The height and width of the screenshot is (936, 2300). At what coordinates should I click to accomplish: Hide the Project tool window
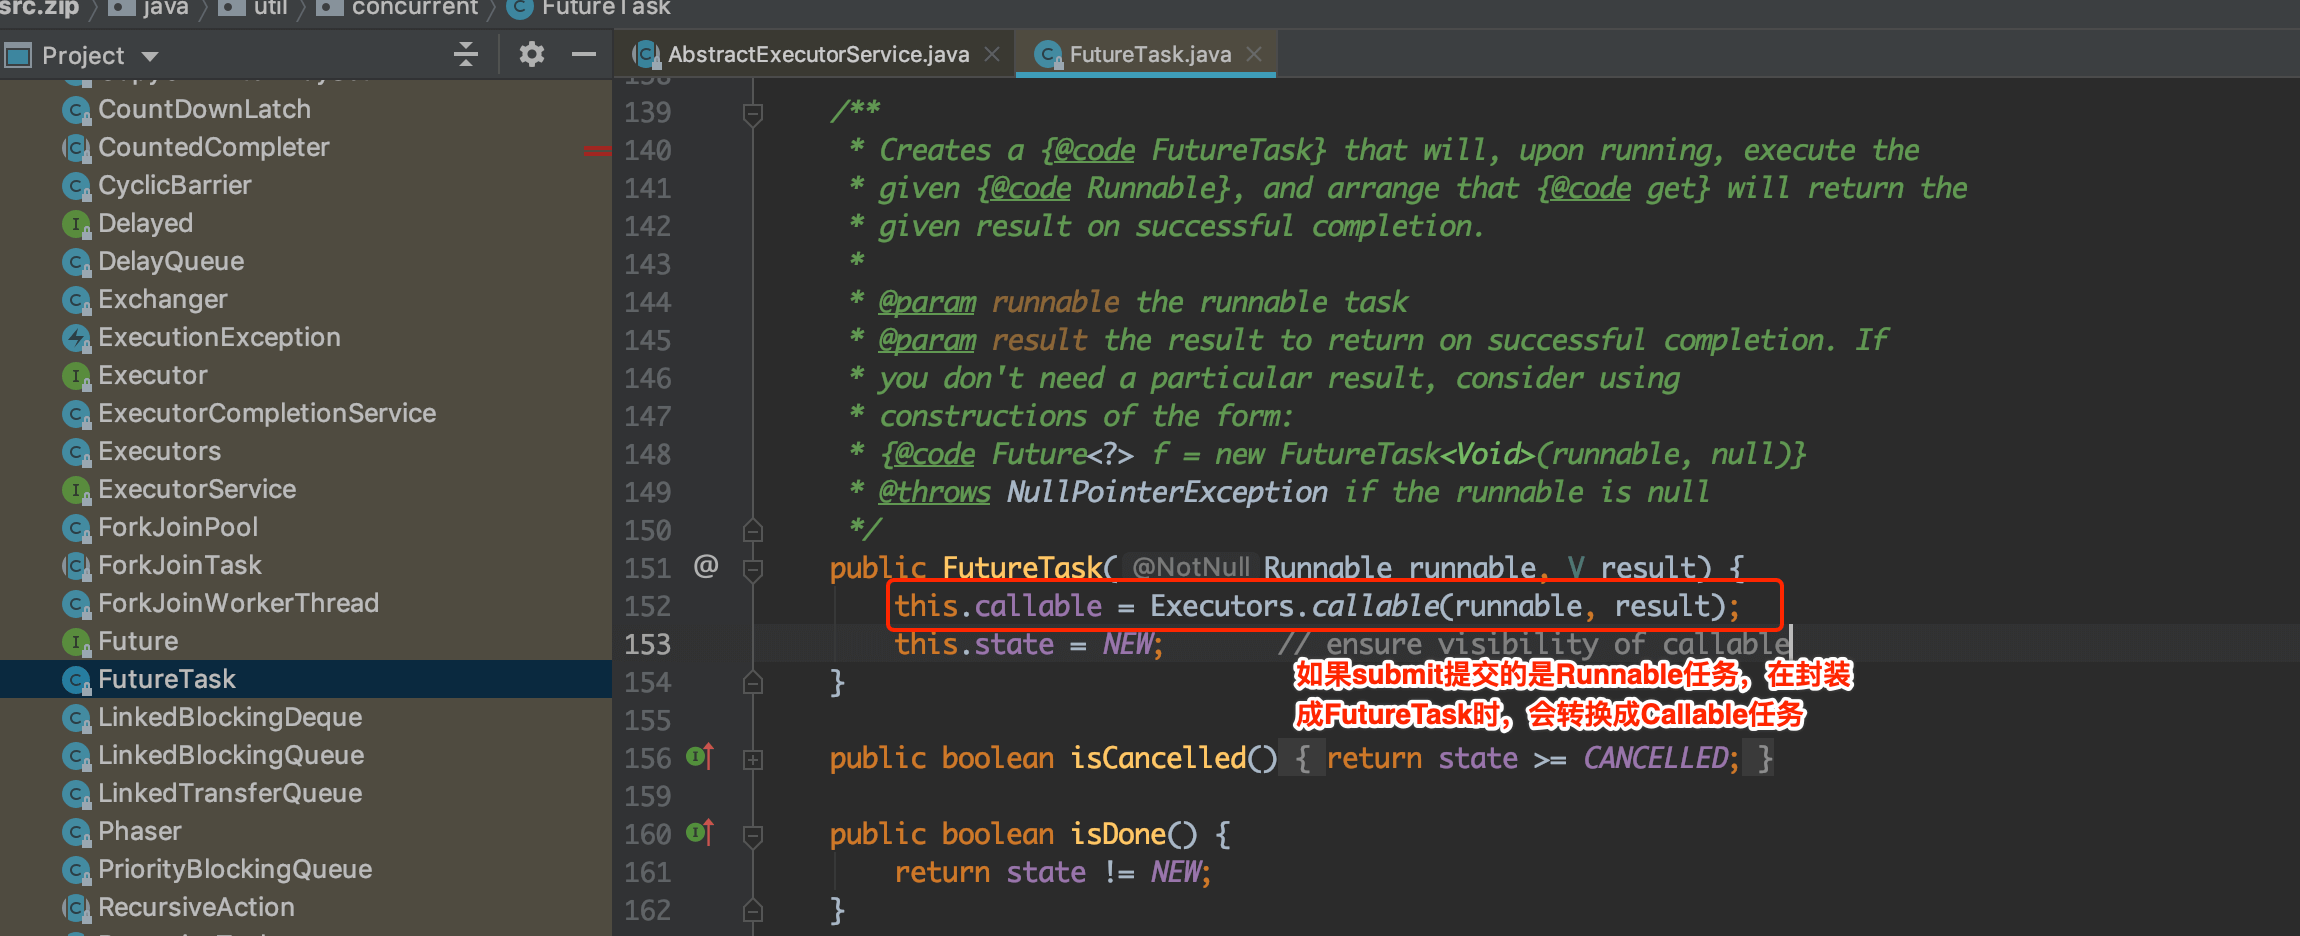pos(584,54)
